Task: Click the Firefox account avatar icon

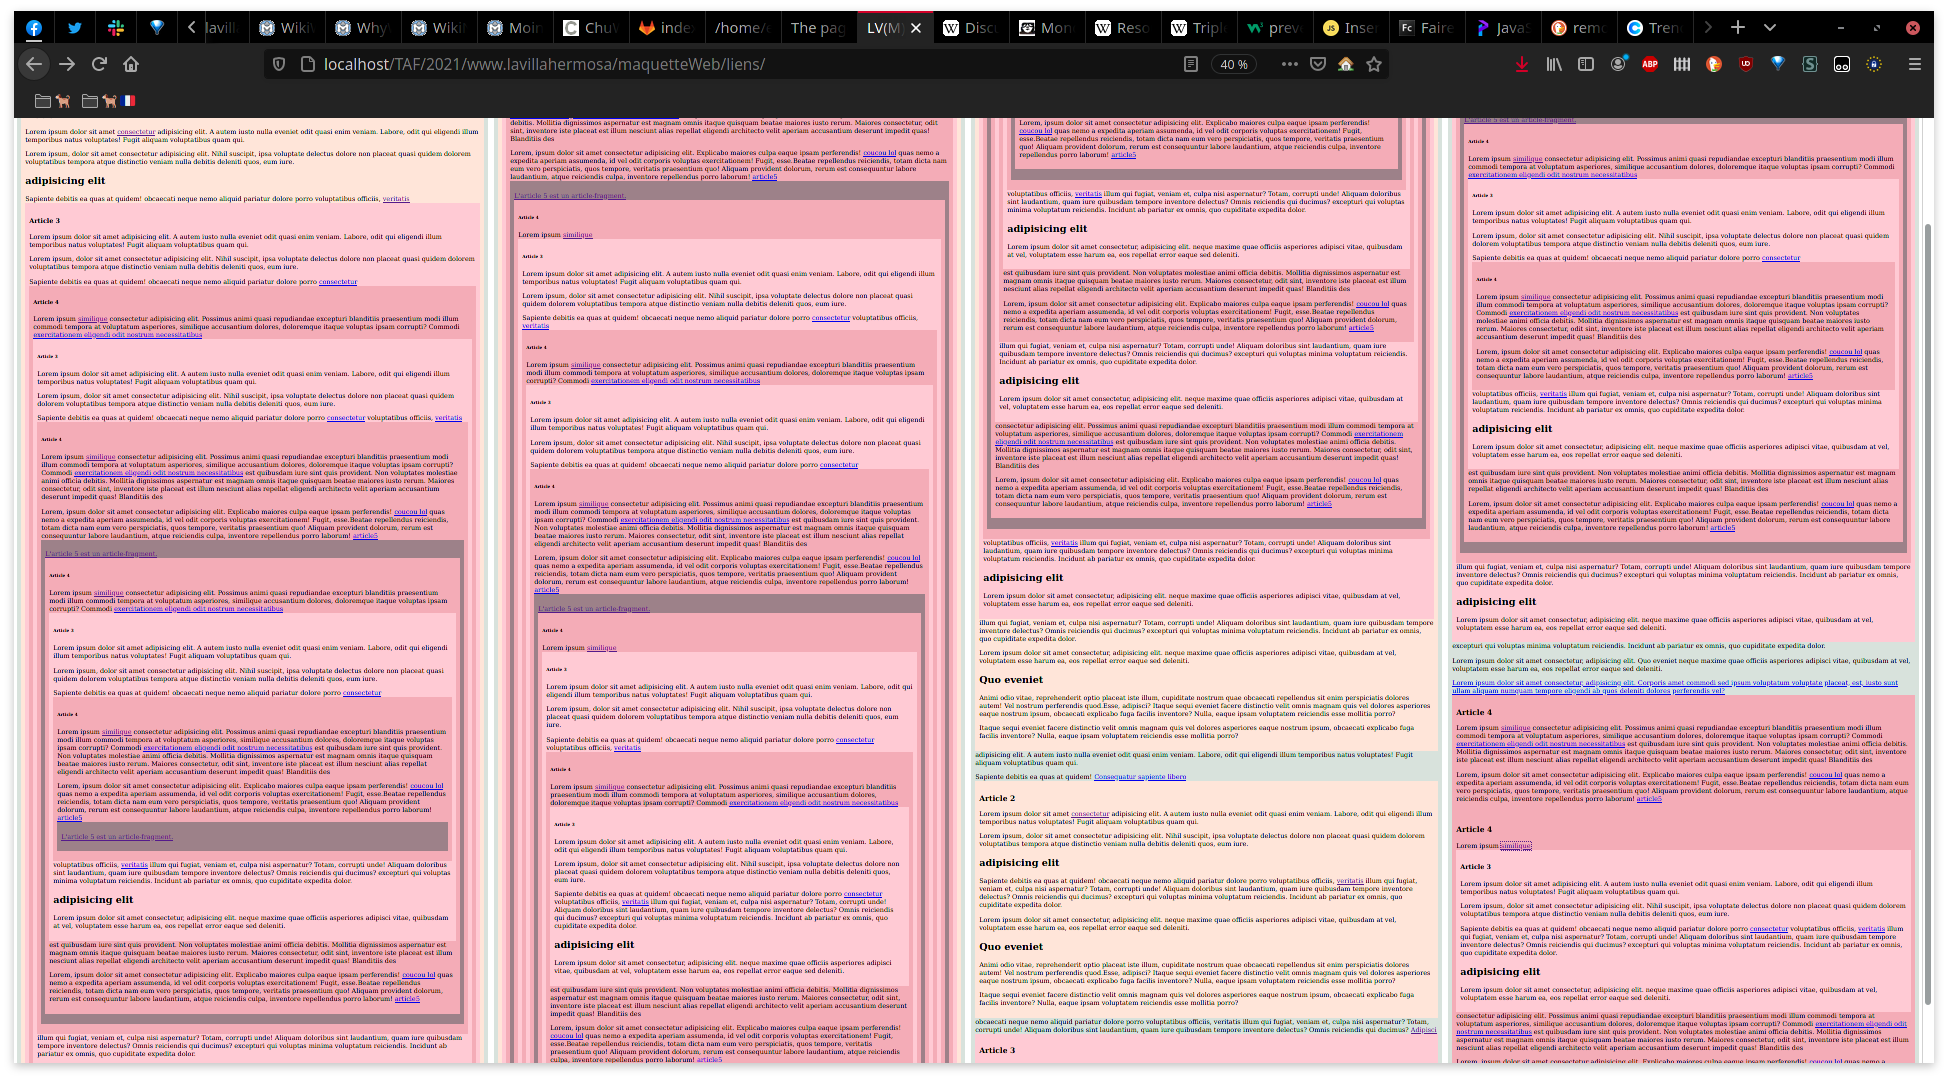Action: 1618,64
